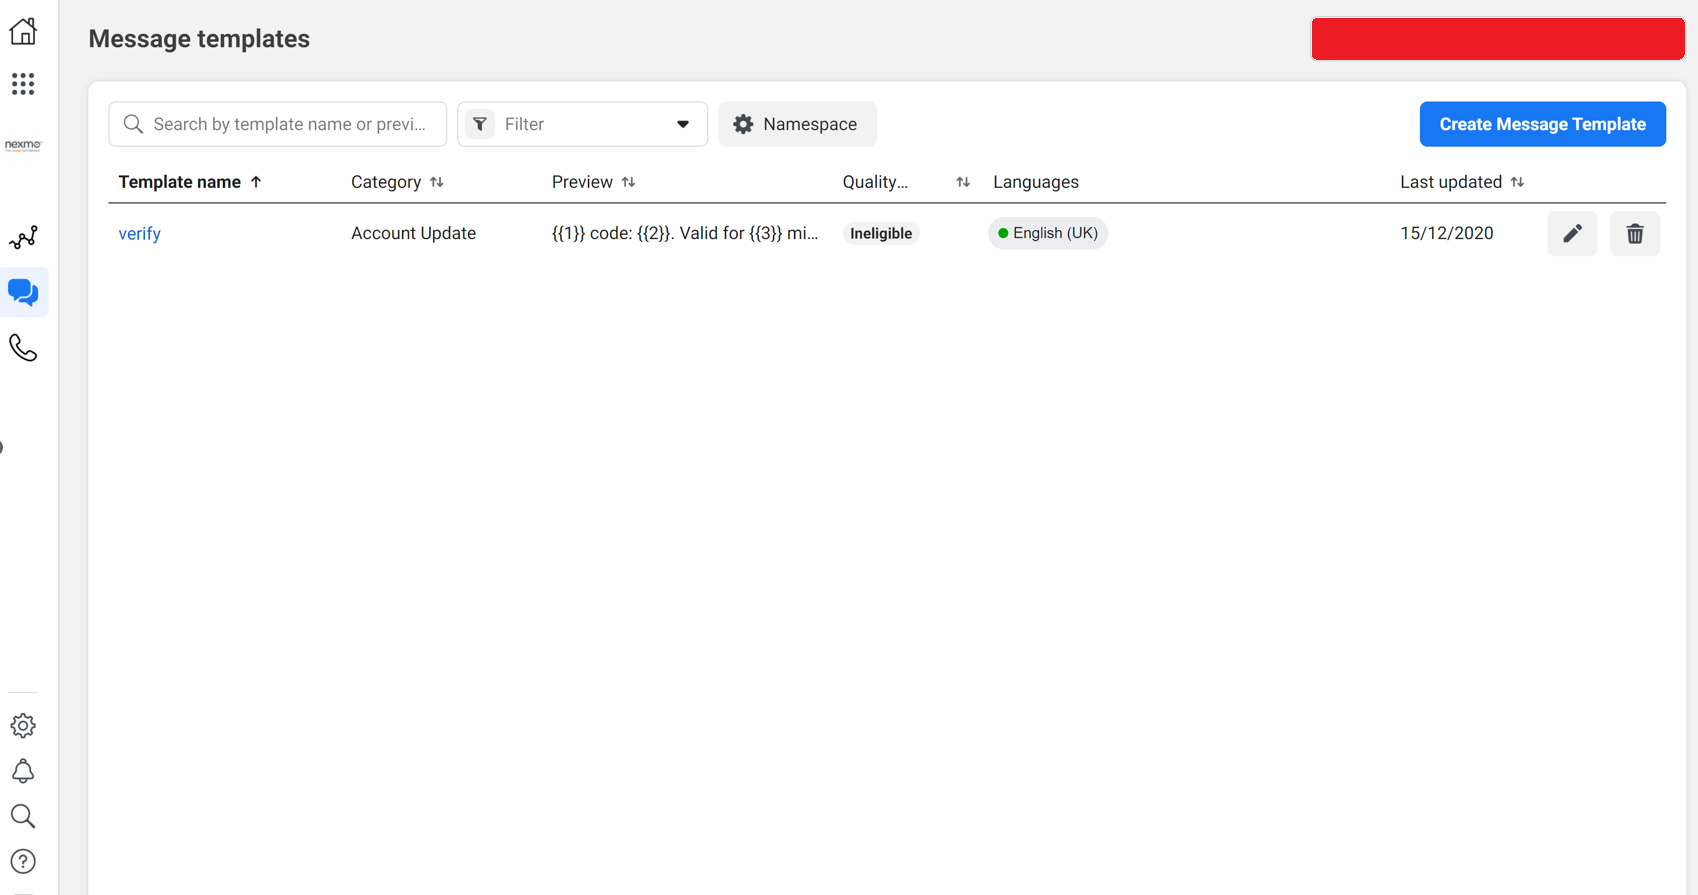Open the Namespace settings button
This screenshot has width=1698, height=895.
[x=797, y=124]
